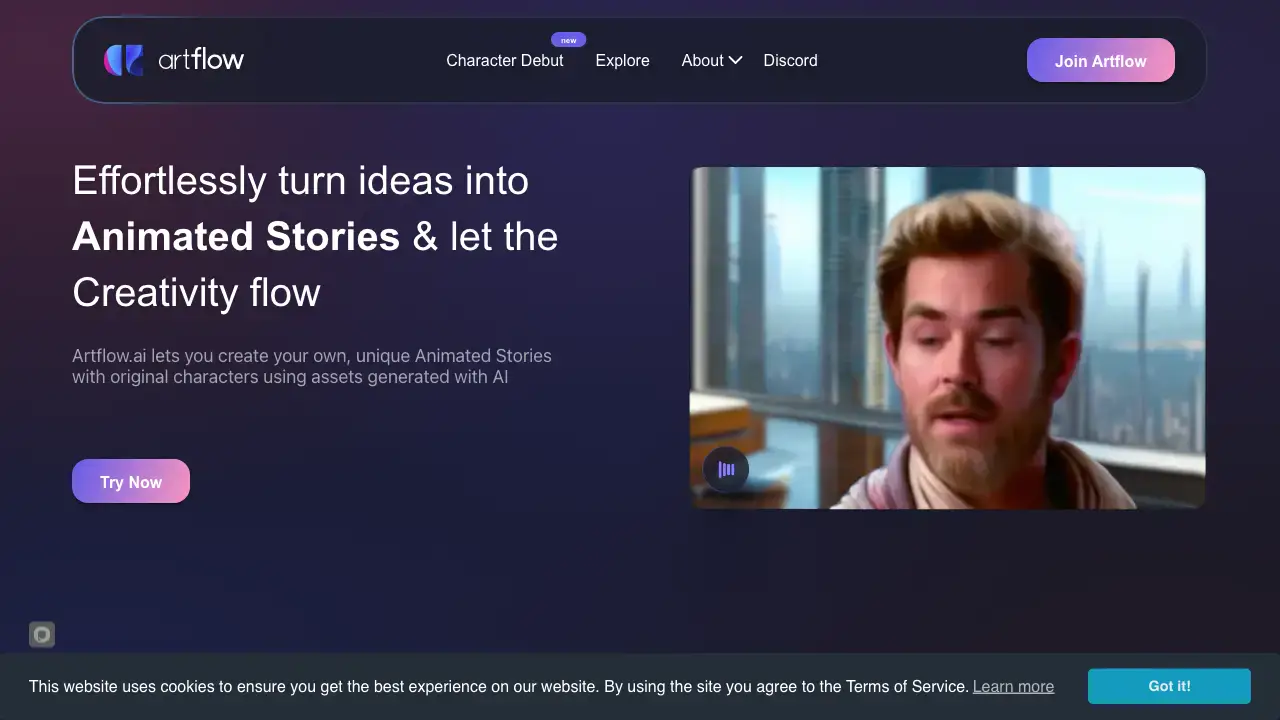1280x720 pixels.
Task: Toggle the sound bars icon on video
Action: point(726,469)
